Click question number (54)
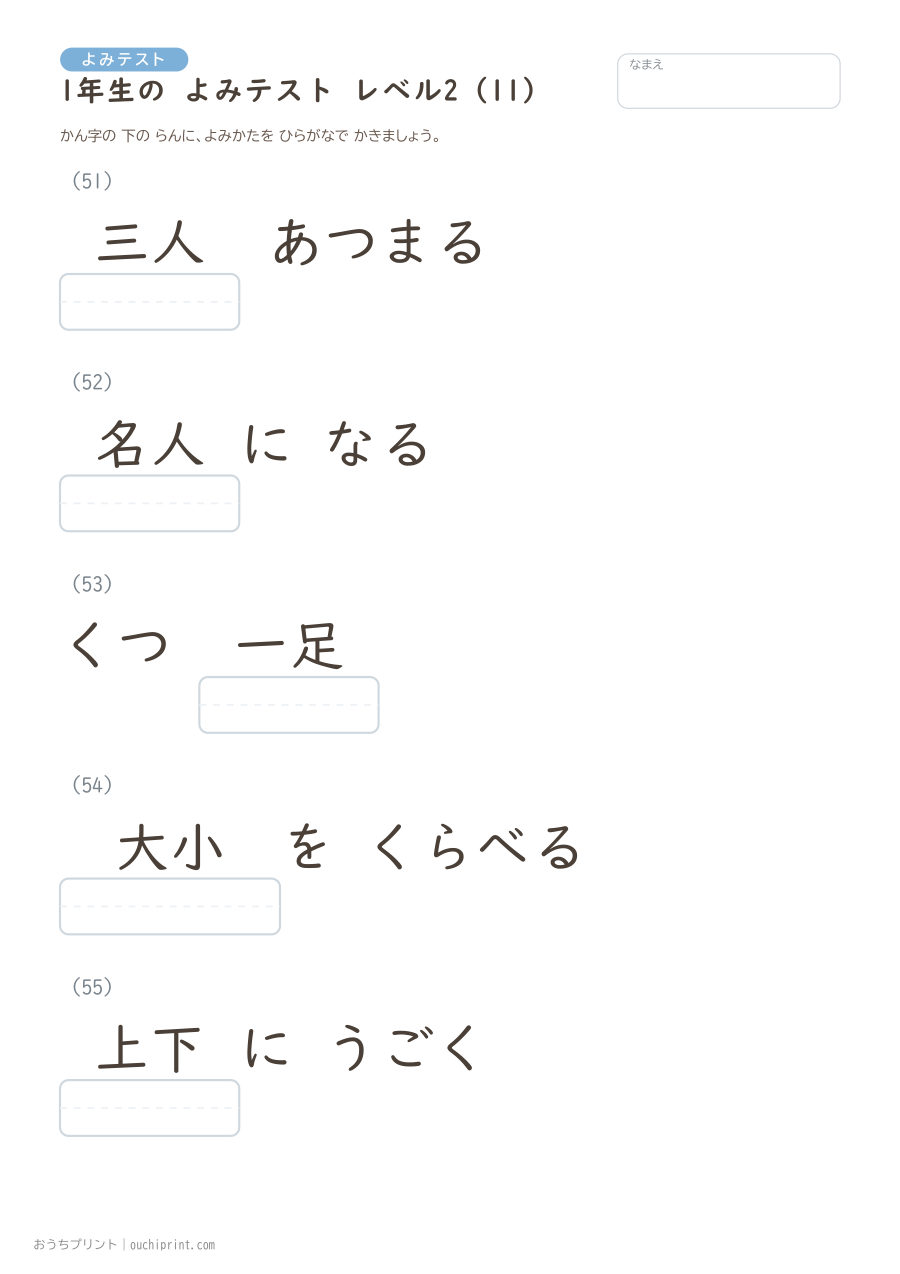This screenshot has width=900, height=1274. pyautogui.click(x=92, y=785)
